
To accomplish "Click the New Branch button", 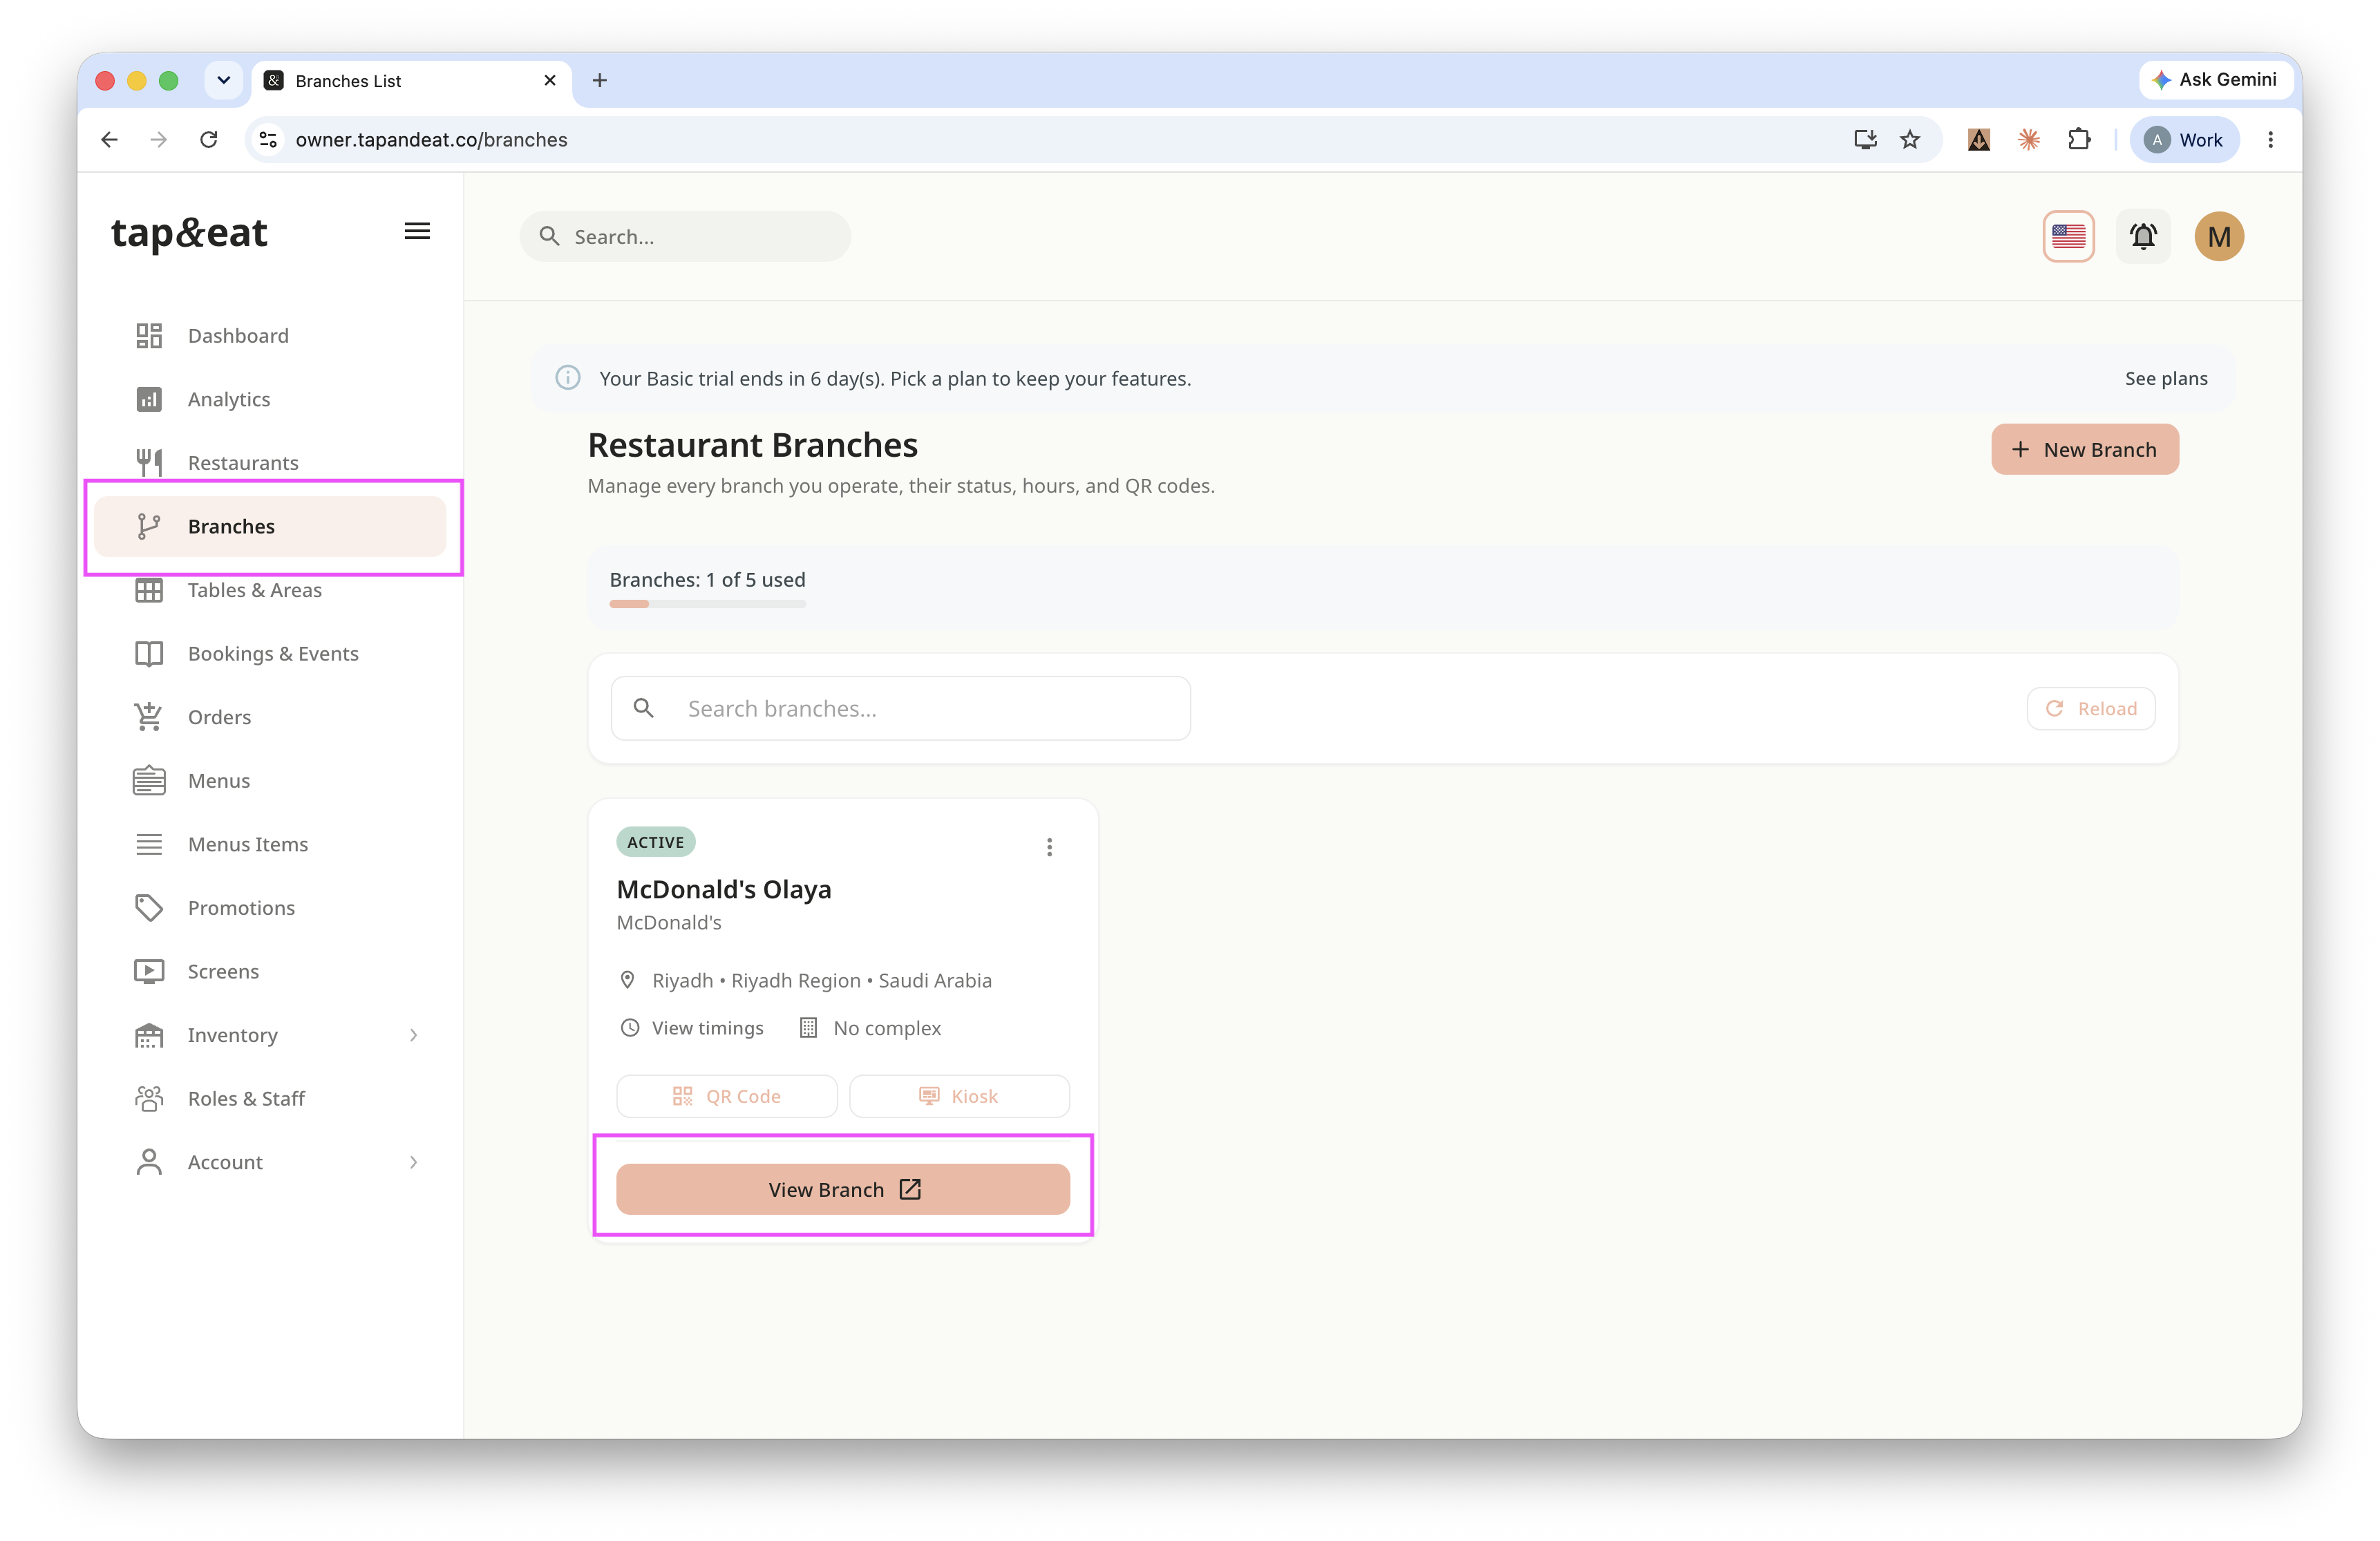I will click(2084, 450).
